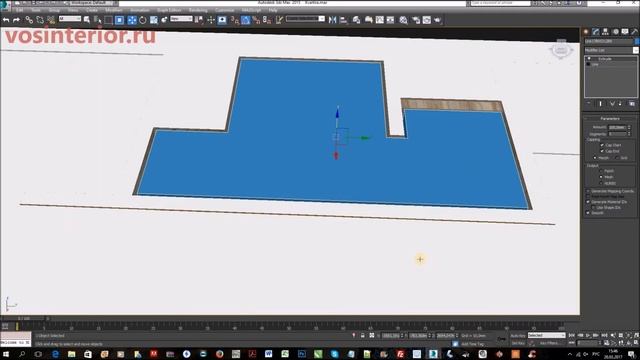Click the Render Production teapot icon
The width and height of the screenshot is (640, 360).
(x=438, y=20)
